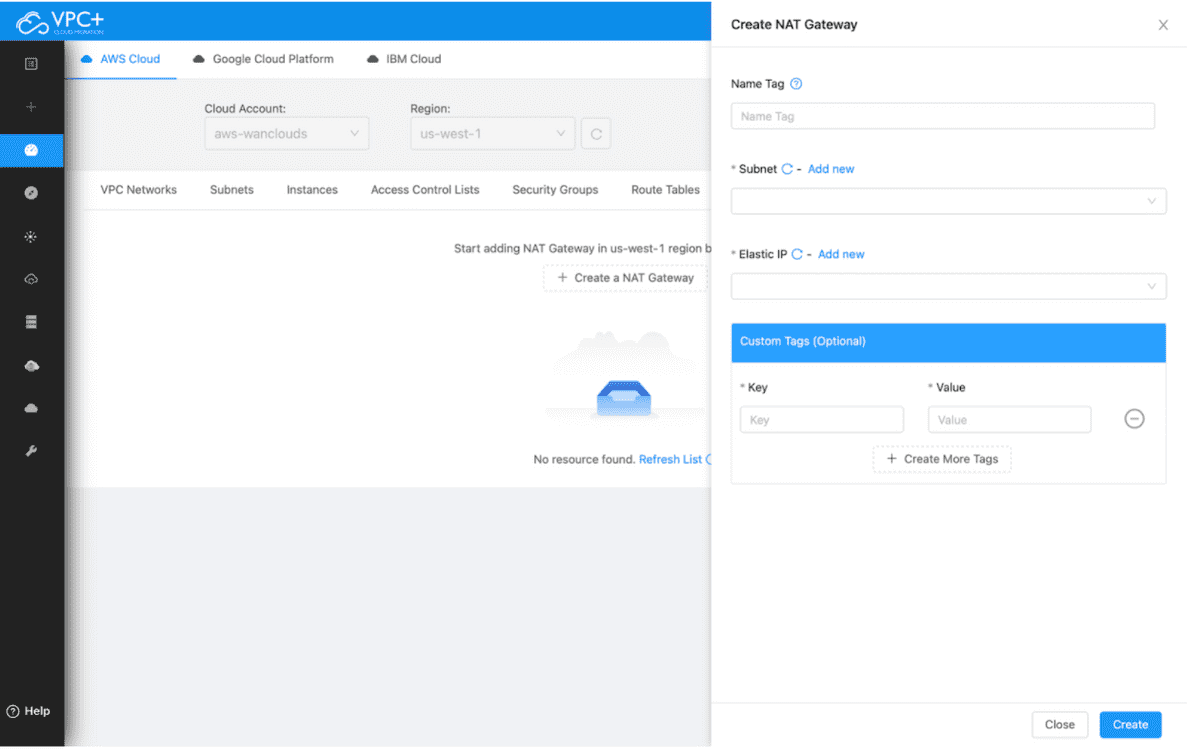This screenshot has height=750, width=1200.
Task: Open the VPC Networks tab
Action: pyautogui.click(x=139, y=190)
